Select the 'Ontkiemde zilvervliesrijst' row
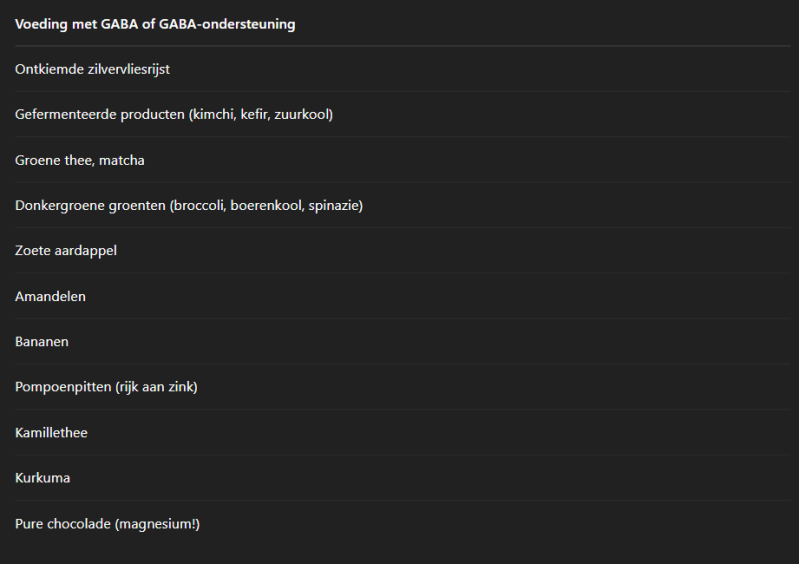799x564 pixels. [92, 69]
